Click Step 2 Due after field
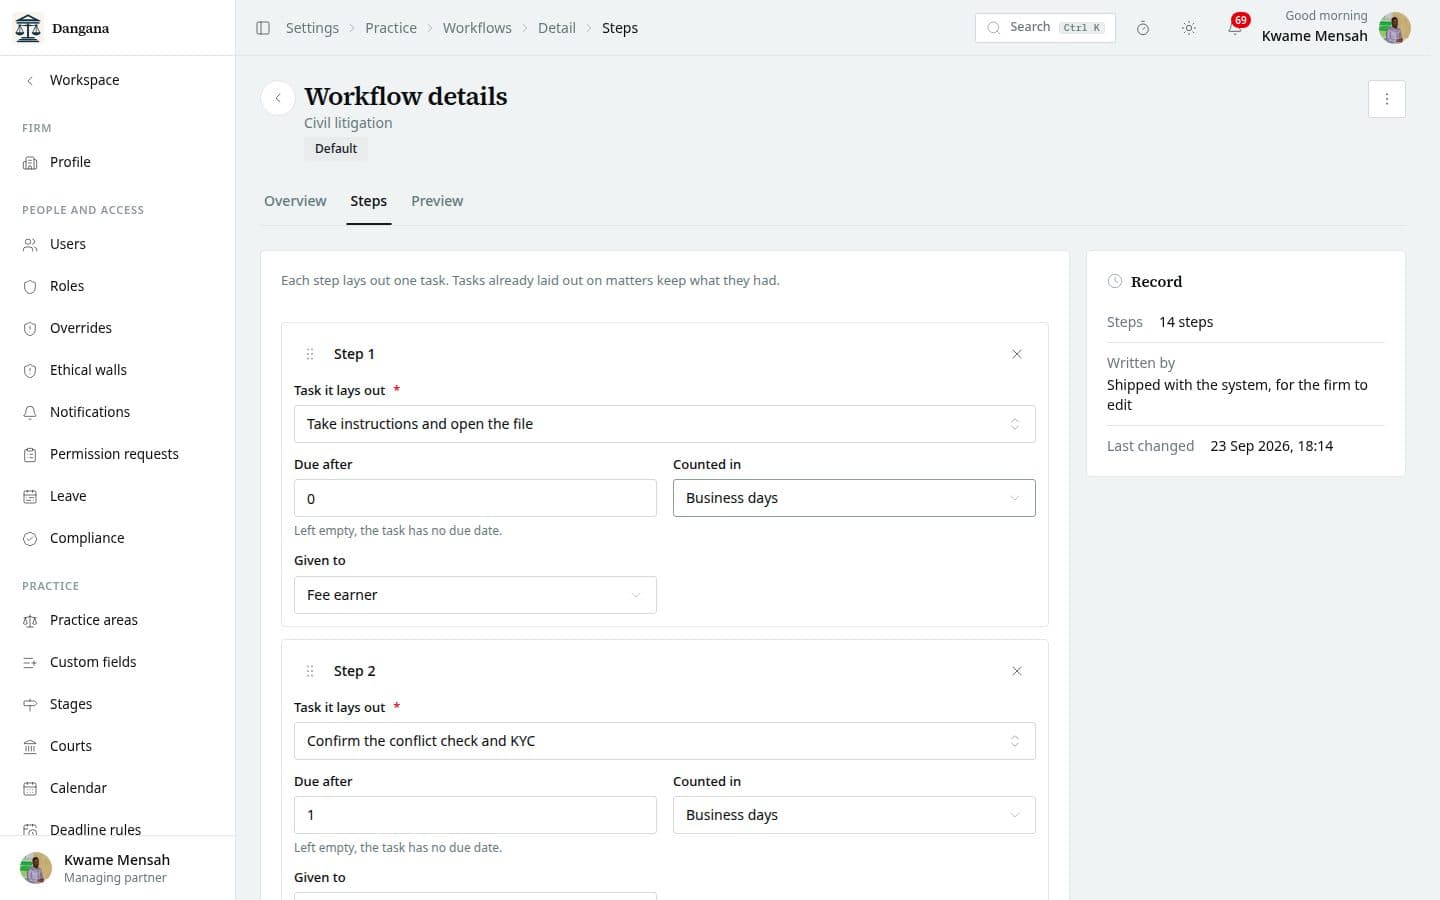Screen dimensions: 1440x900 (x=475, y=815)
